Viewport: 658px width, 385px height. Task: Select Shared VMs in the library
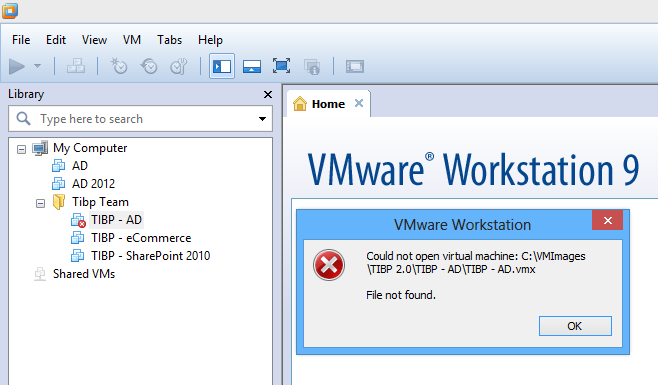(84, 274)
